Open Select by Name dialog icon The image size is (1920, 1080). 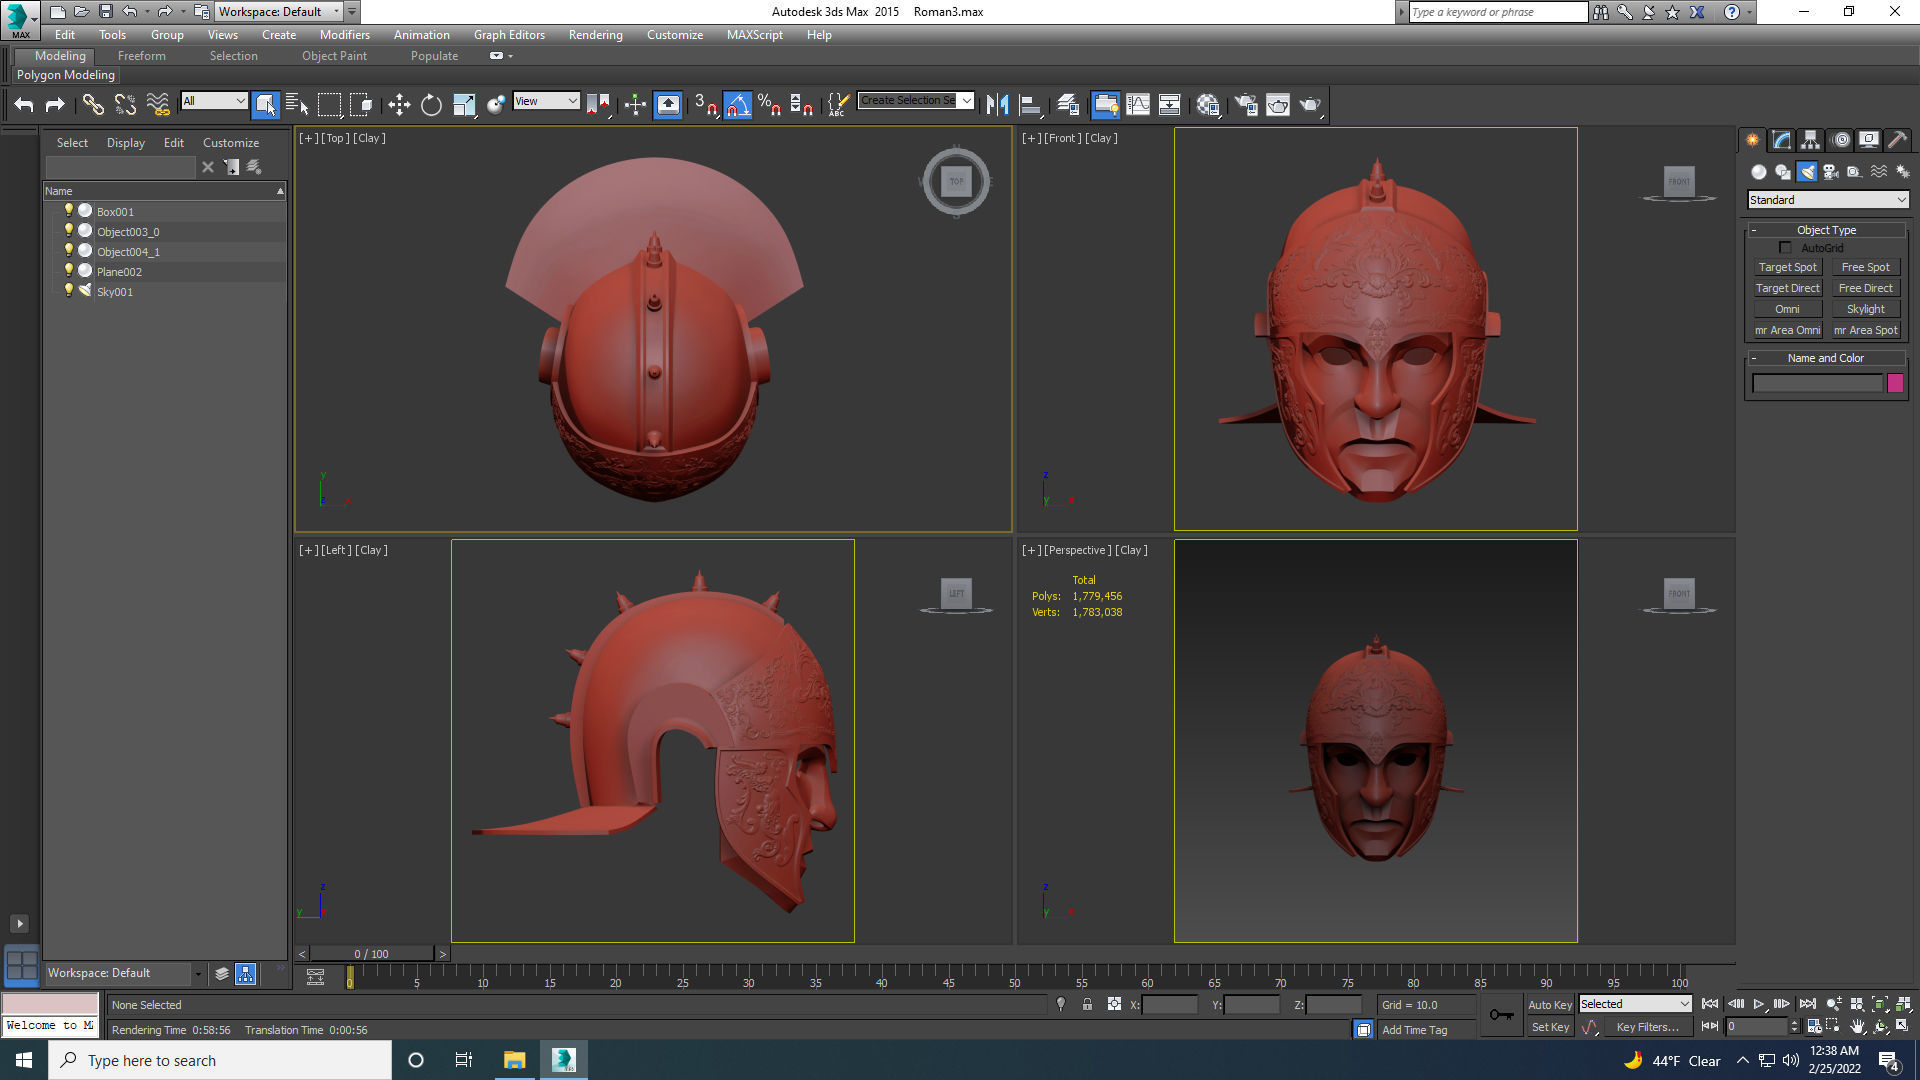click(297, 104)
